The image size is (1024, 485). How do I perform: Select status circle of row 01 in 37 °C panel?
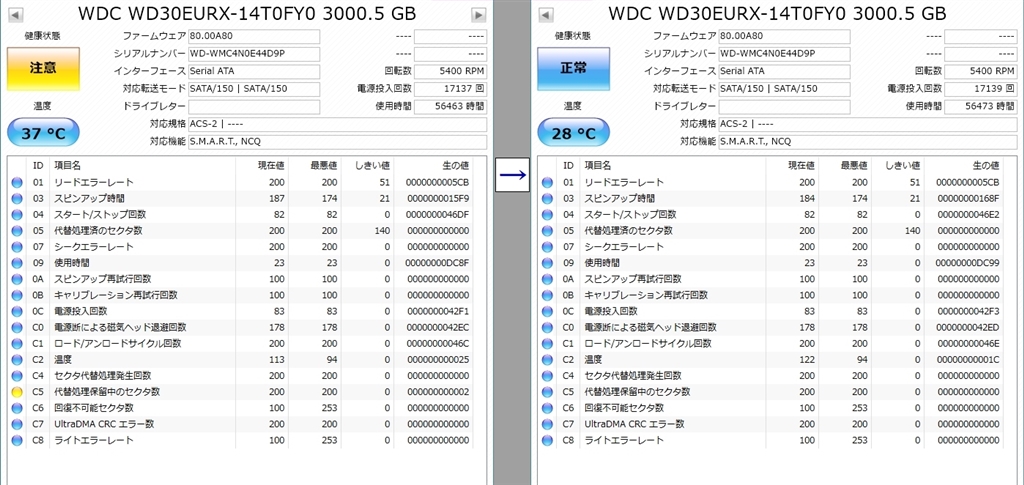click(17, 183)
